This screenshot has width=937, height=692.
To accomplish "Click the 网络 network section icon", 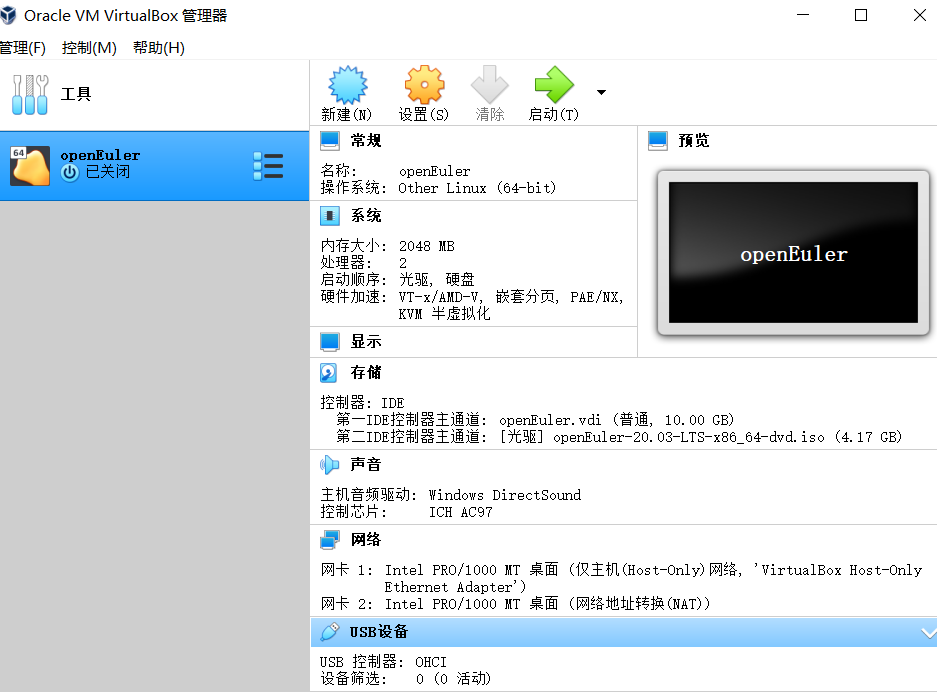I will [329, 540].
